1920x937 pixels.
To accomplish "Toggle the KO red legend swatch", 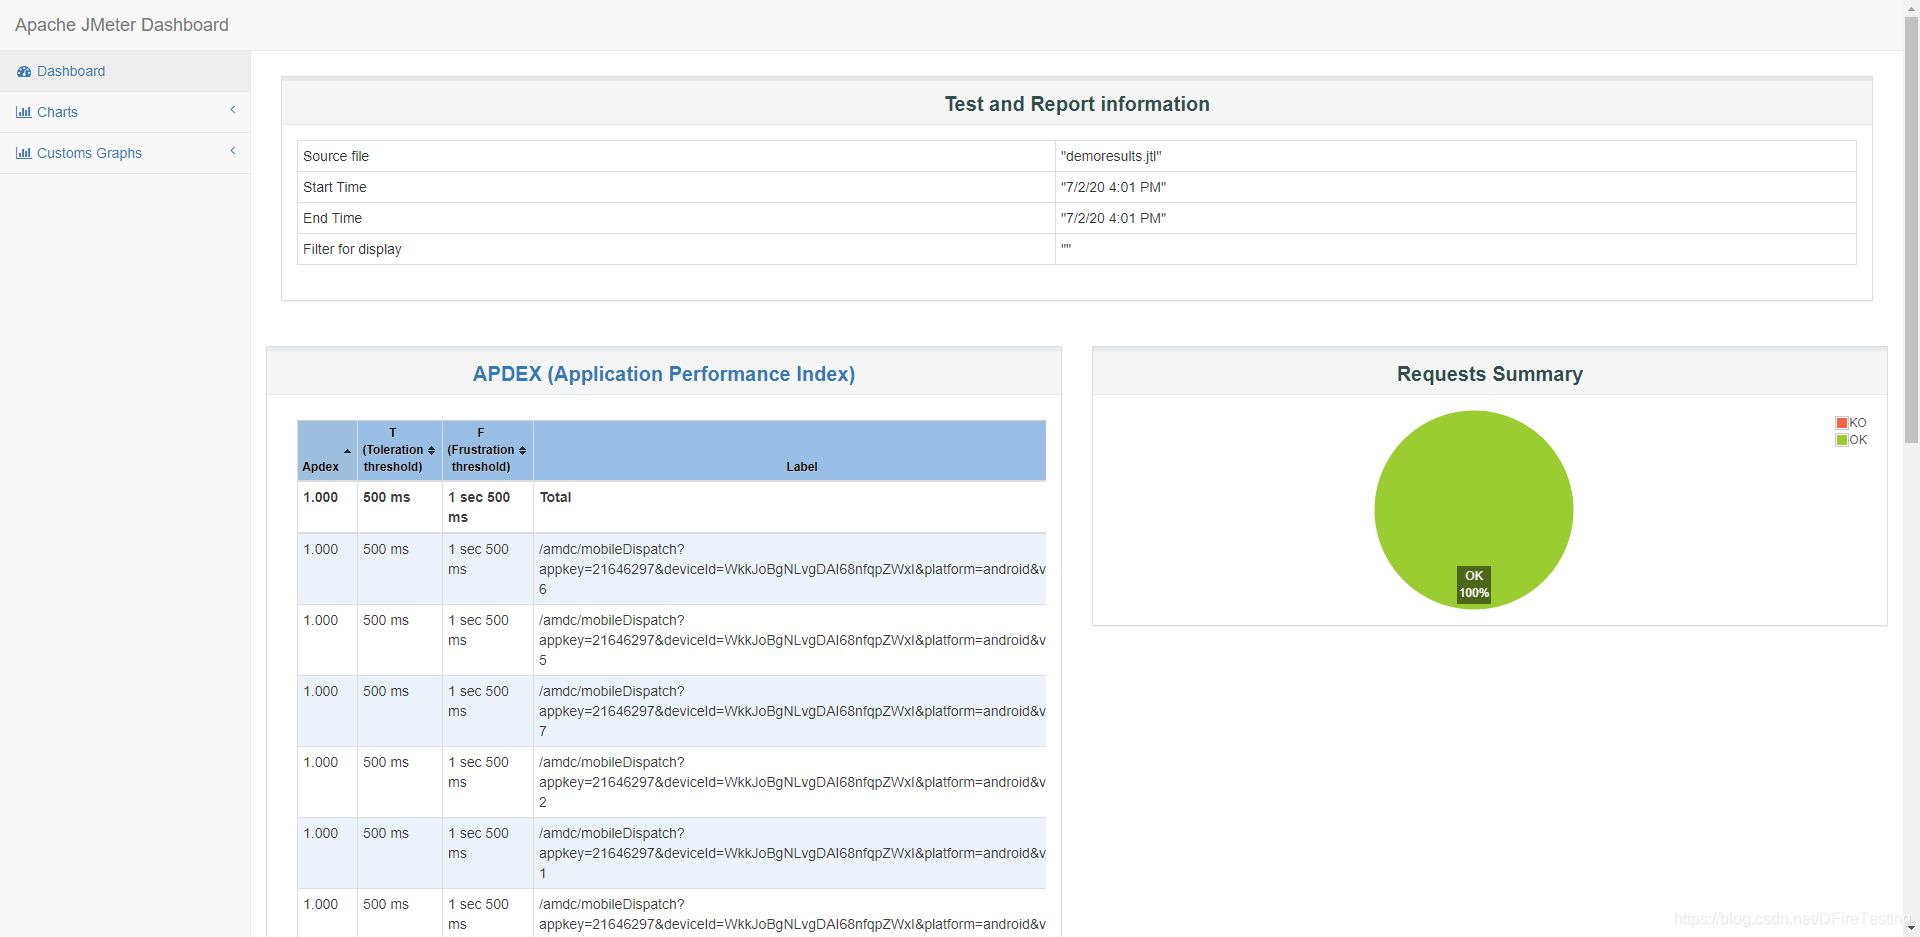I will [1841, 423].
